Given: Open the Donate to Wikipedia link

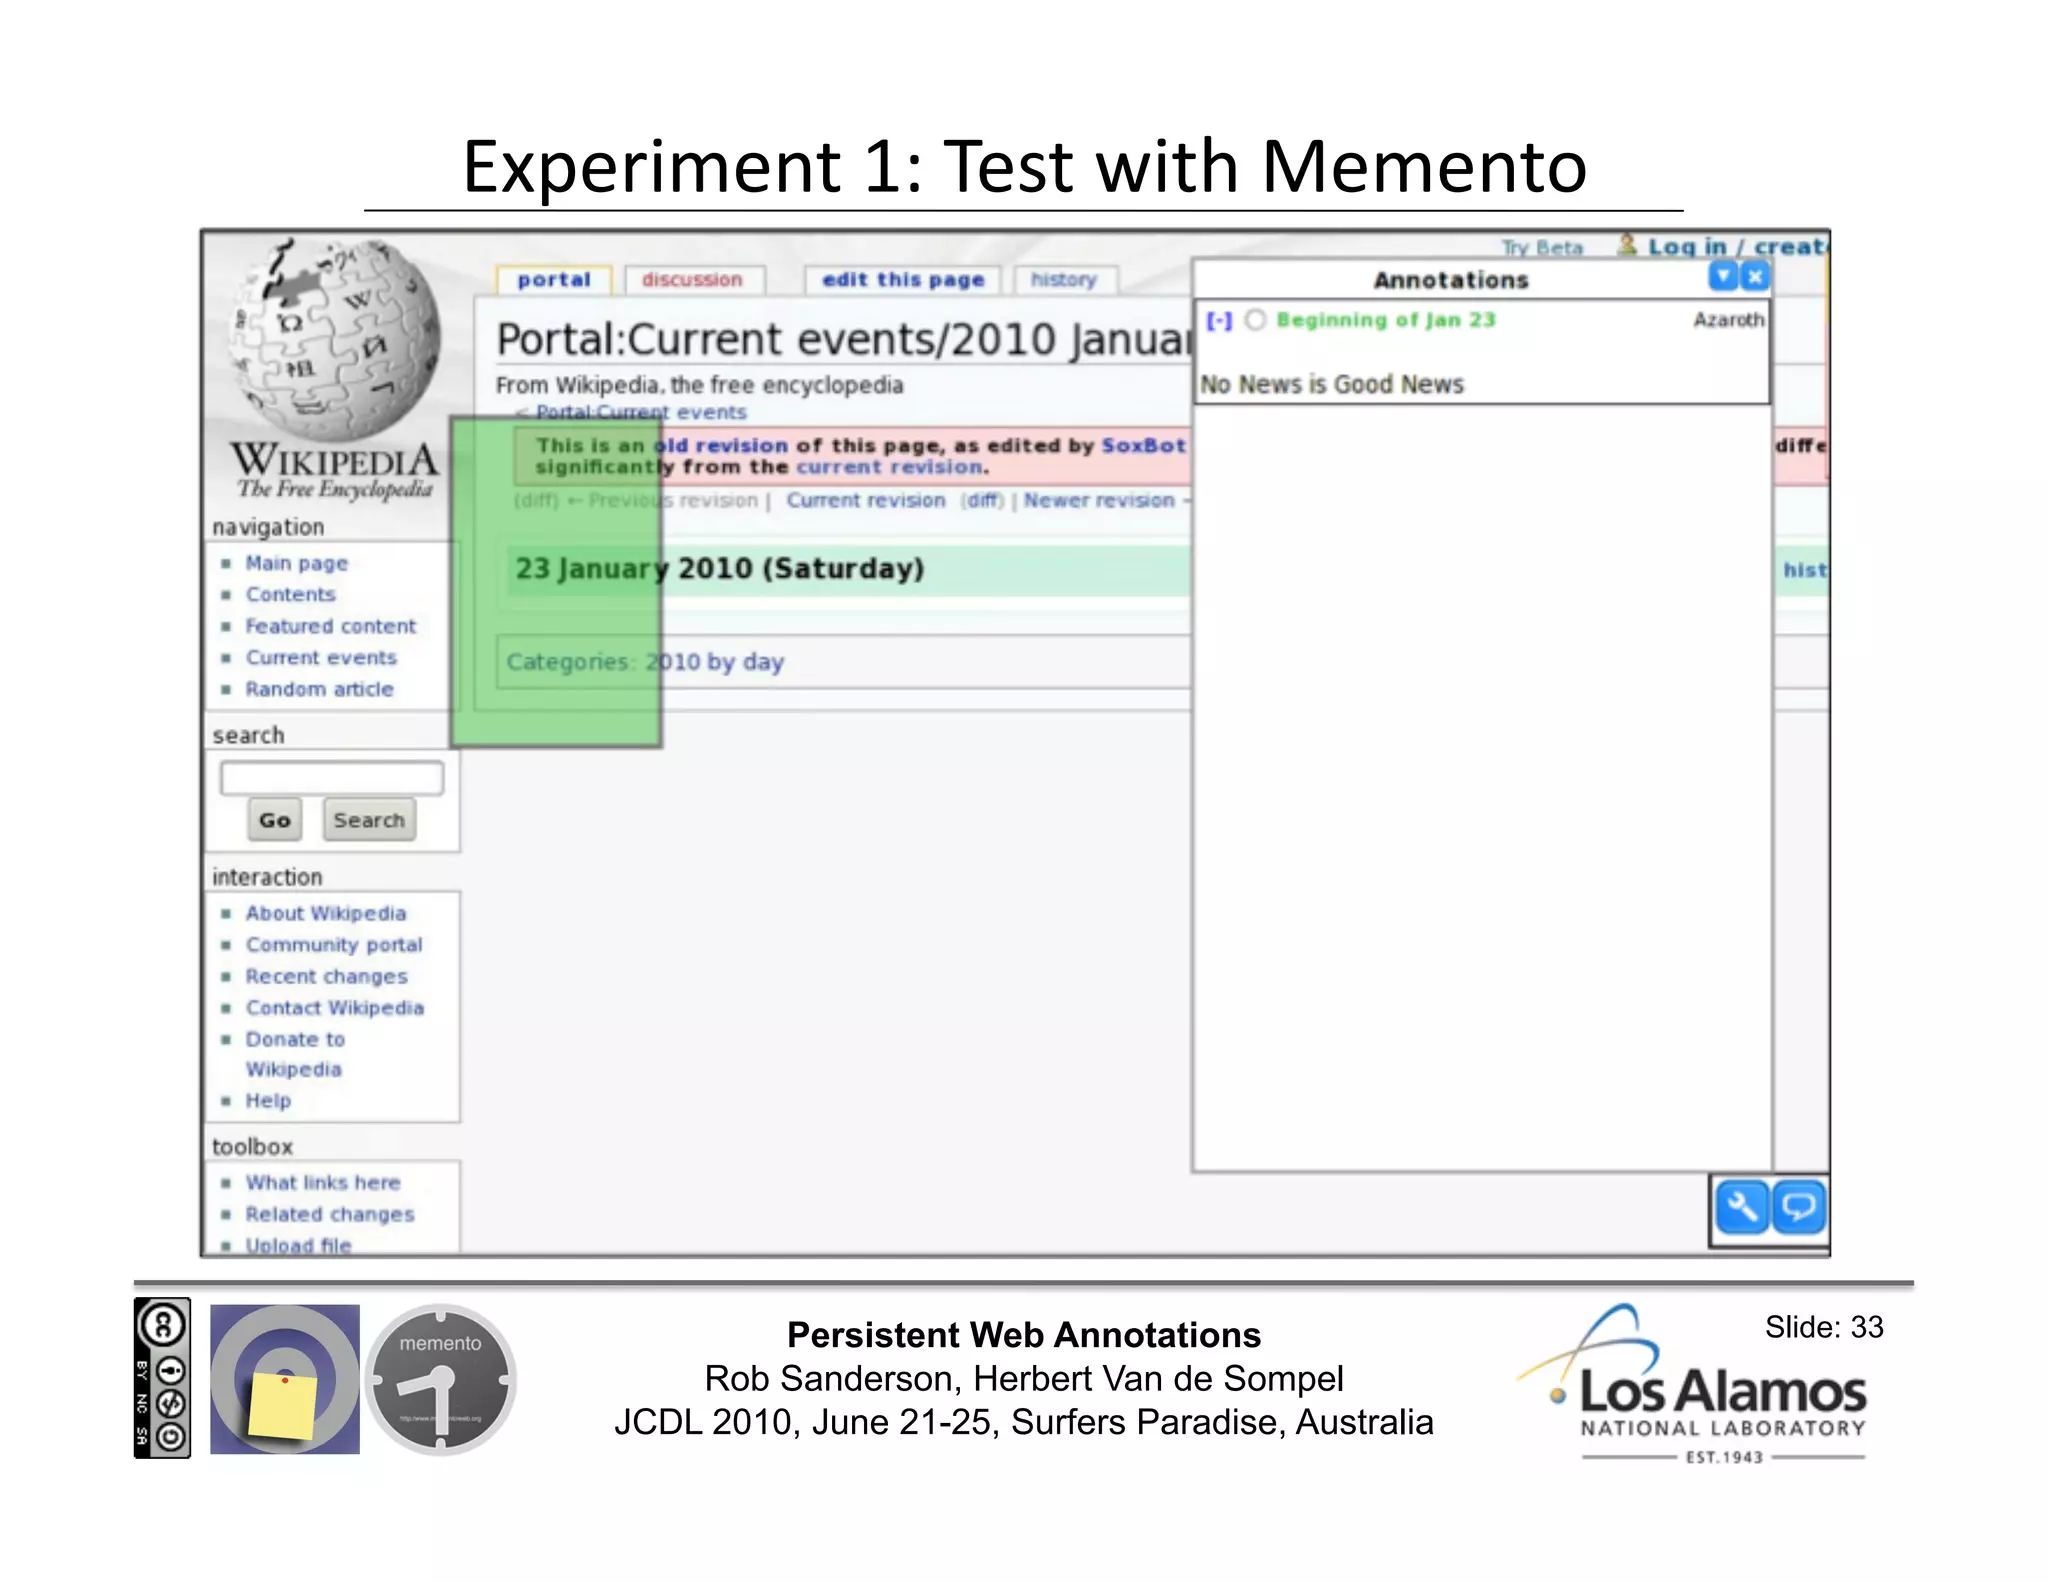Looking at the screenshot, I should pos(295,1054).
